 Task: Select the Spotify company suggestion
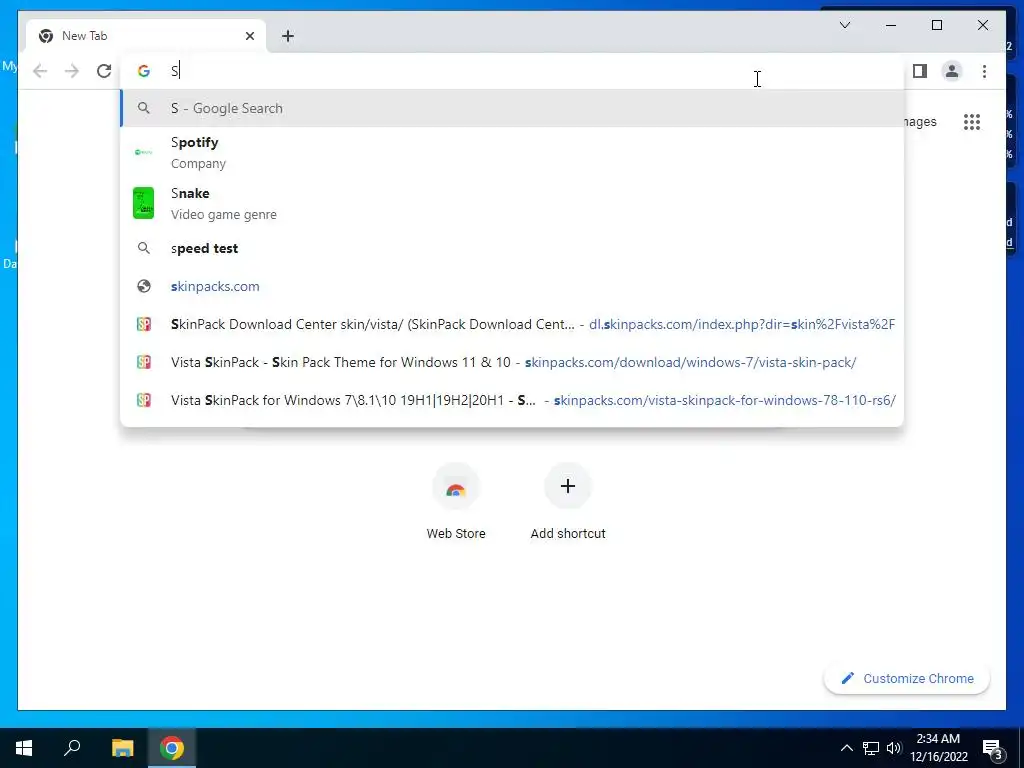pyautogui.click(x=513, y=153)
